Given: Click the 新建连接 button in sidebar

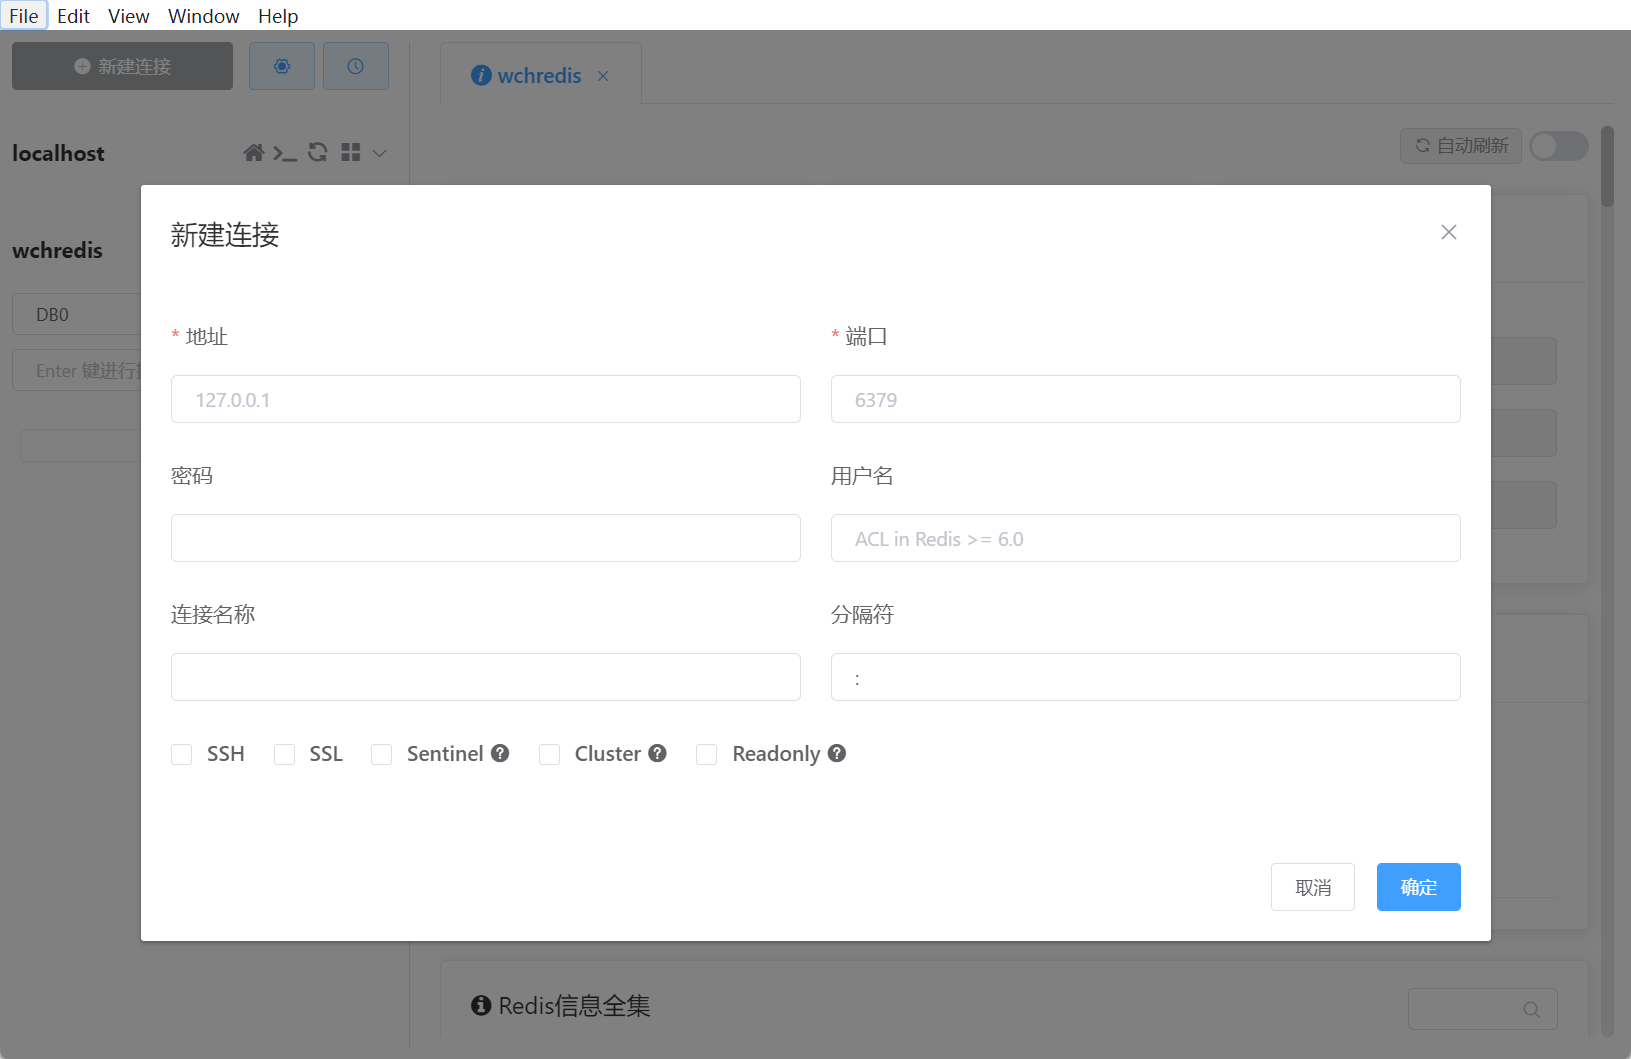Looking at the screenshot, I should [122, 66].
